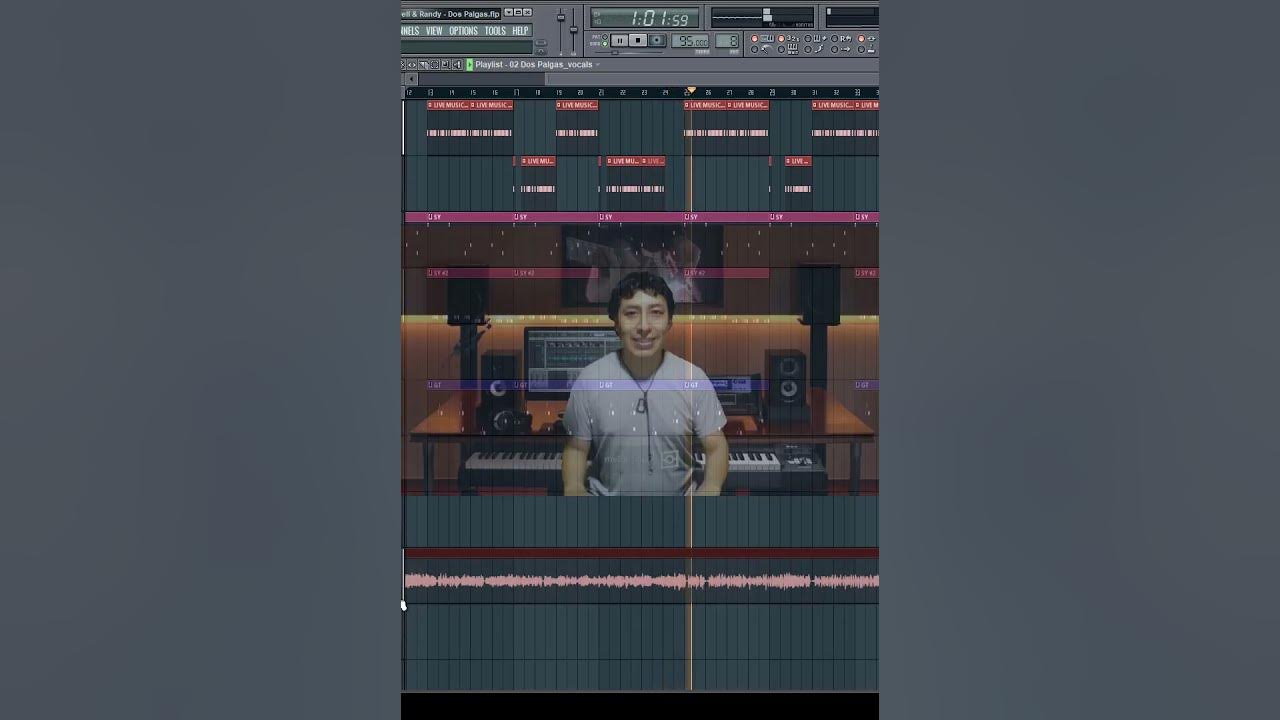
Task: Open menu of SY clip at bar 17
Action: coord(516,217)
